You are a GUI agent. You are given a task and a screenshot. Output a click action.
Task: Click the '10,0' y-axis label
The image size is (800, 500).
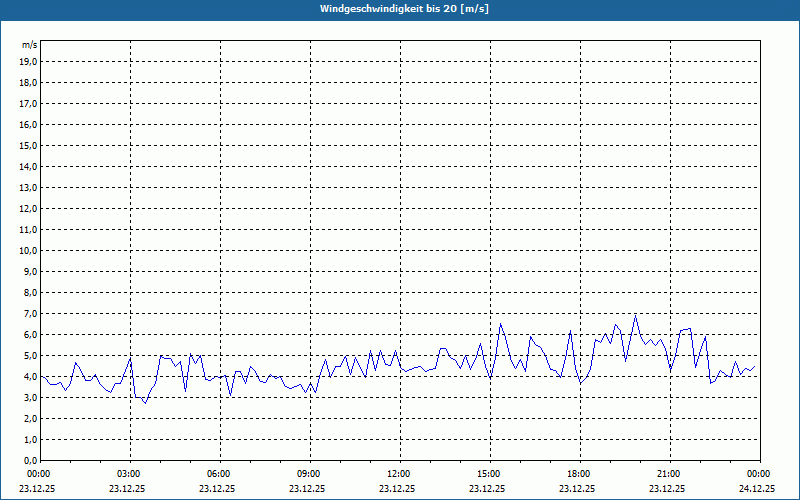[x=29, y=251]
